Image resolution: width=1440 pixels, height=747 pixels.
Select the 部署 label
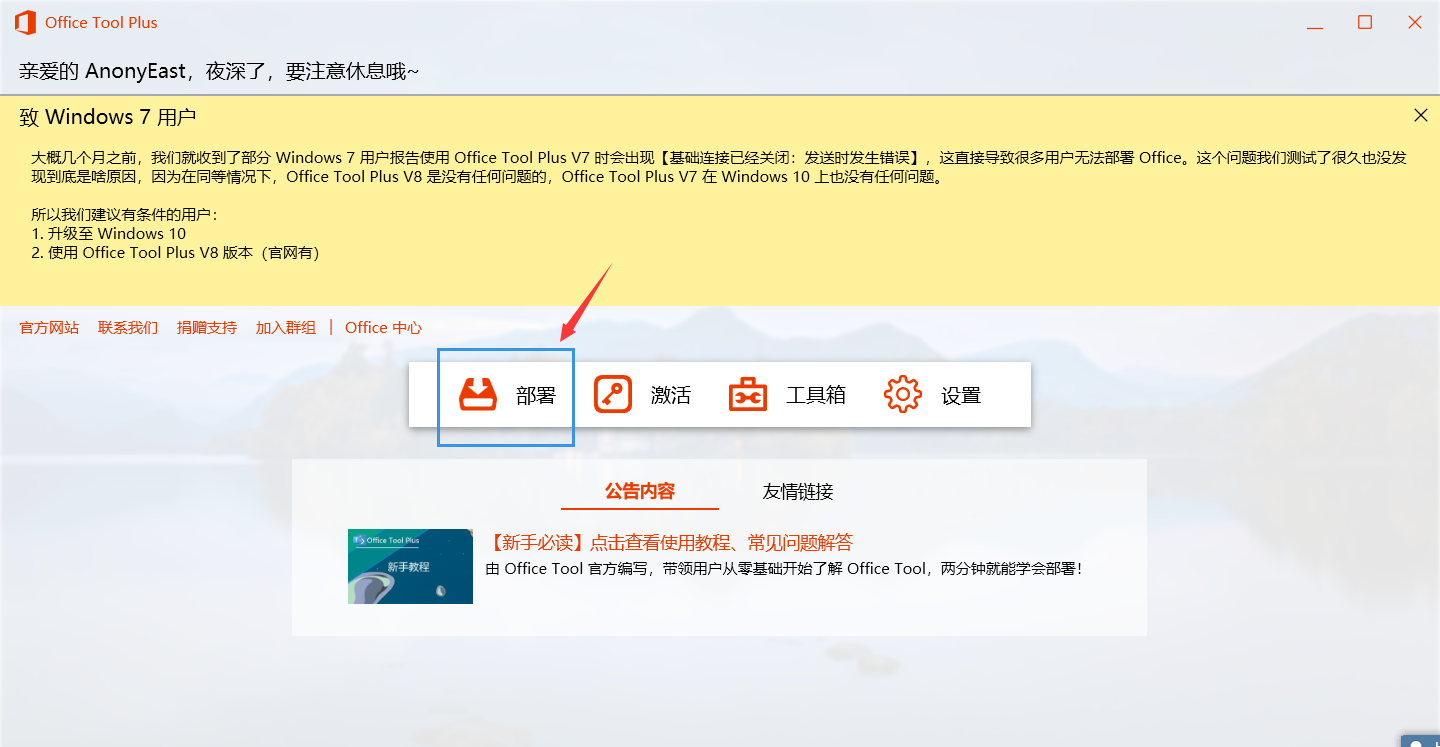tap(536, 395)
